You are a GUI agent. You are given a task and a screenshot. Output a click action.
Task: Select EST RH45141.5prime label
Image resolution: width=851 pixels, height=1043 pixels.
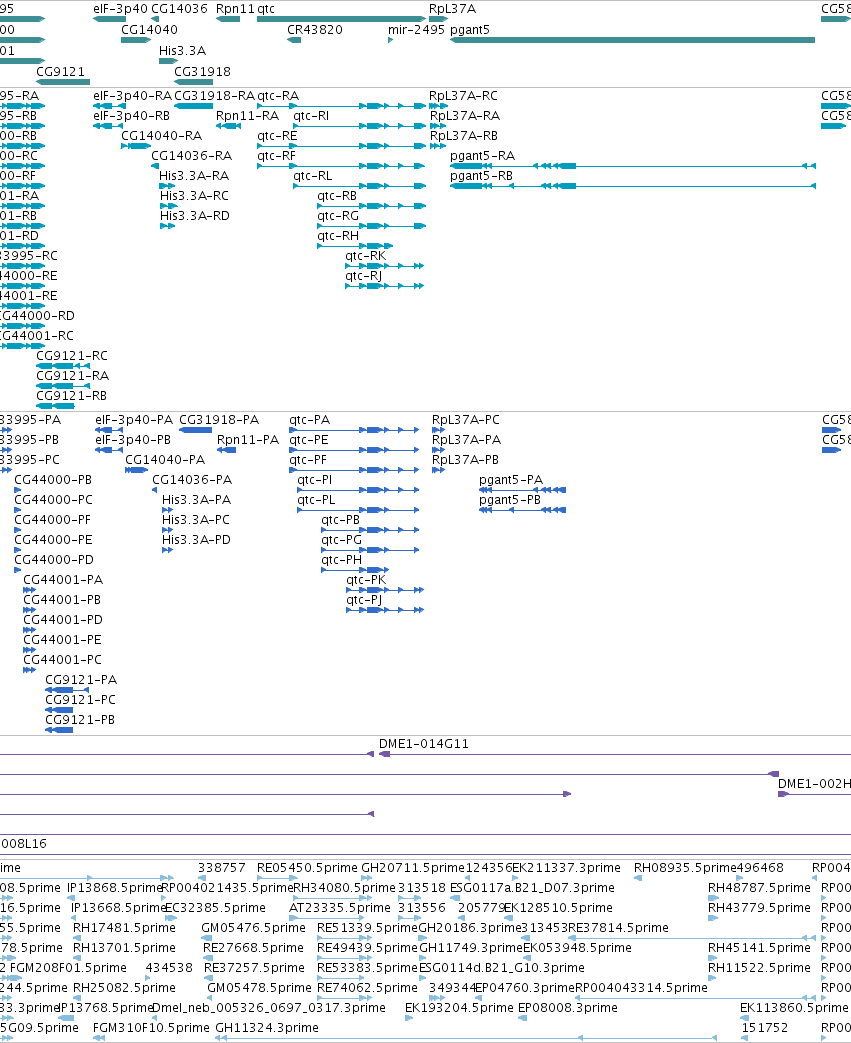[x=759, y=948]
